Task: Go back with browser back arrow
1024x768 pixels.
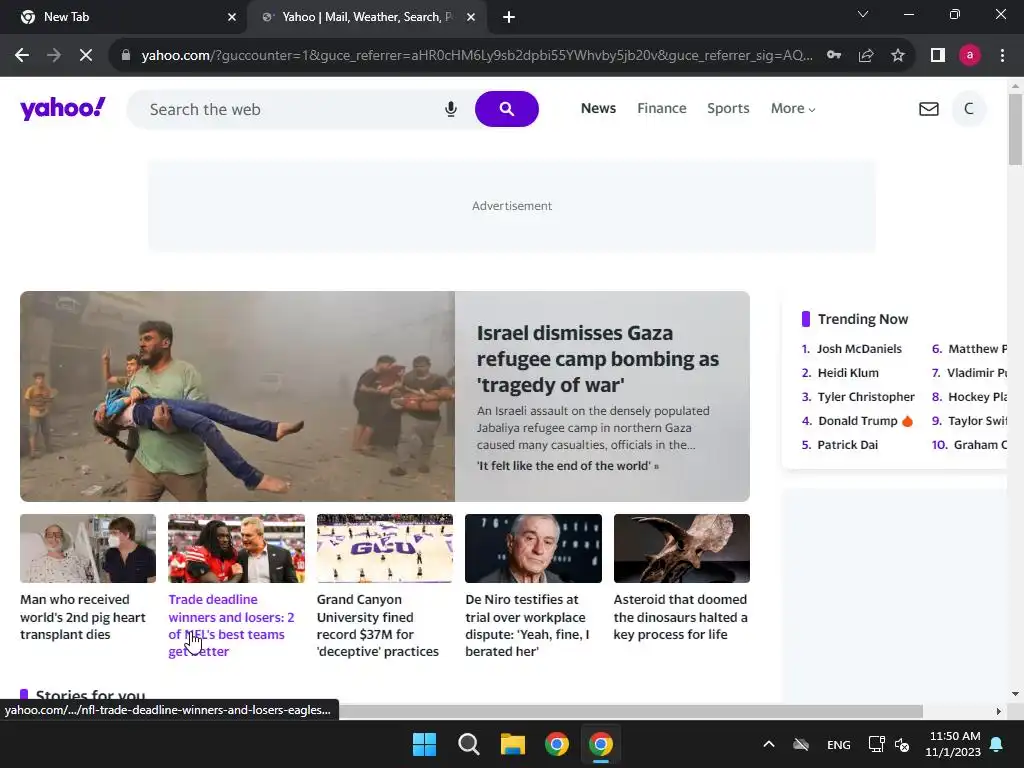Action: (x=22, y=56)
